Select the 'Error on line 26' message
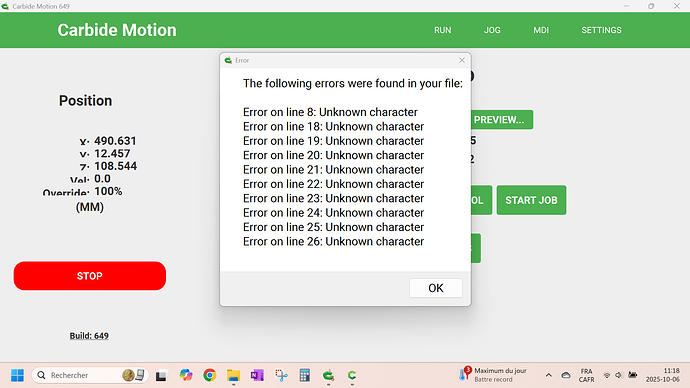The width and height of the screenshot is (690, 388). pos(334,242)
